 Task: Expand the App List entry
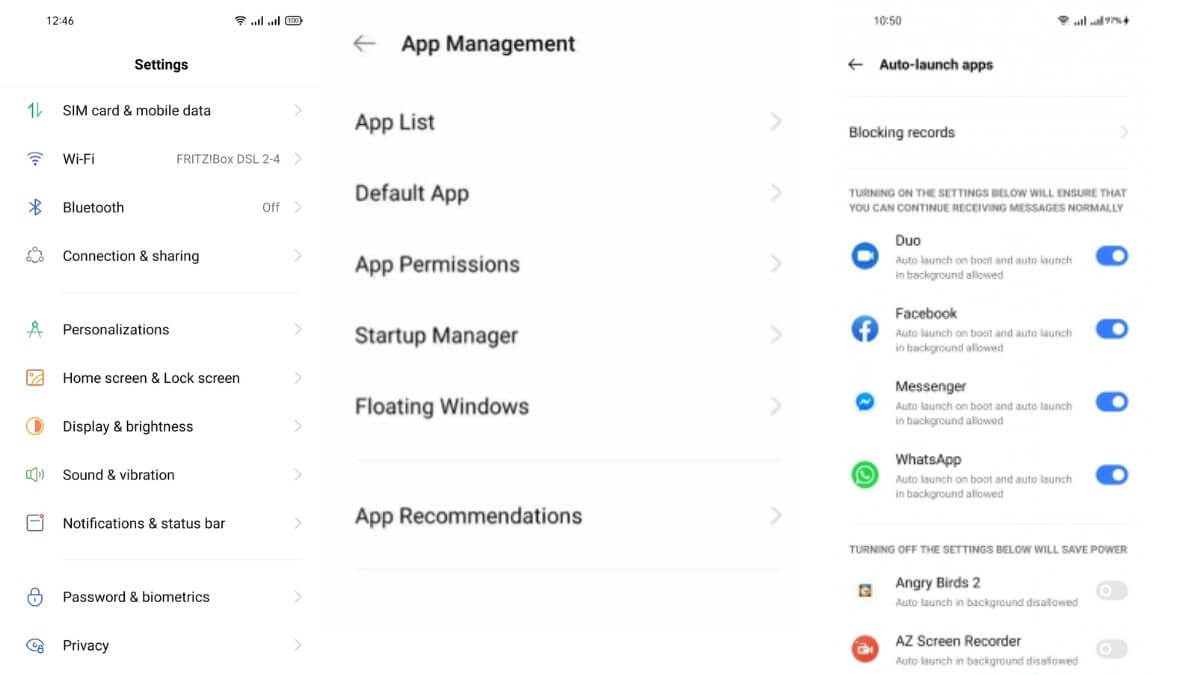566,122
